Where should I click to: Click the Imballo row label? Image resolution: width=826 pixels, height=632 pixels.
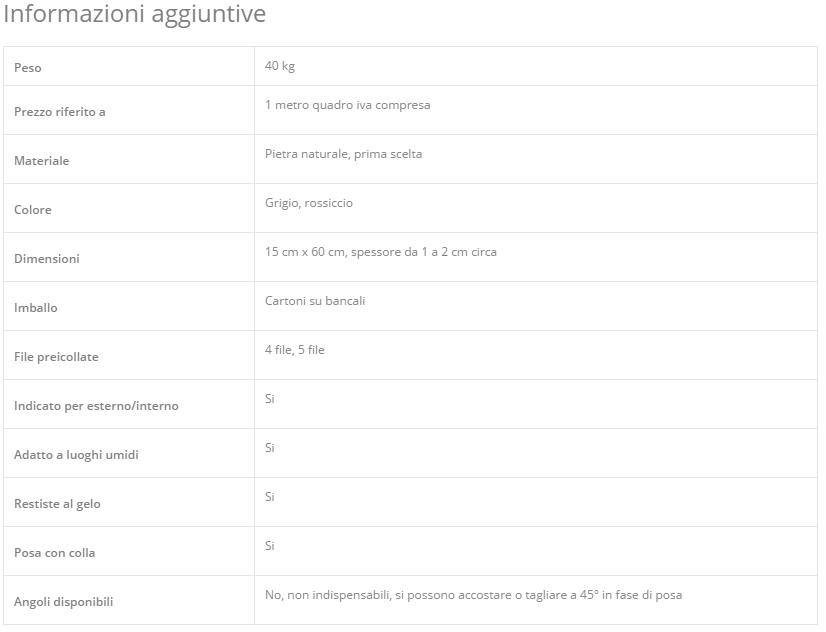[36, 308]
